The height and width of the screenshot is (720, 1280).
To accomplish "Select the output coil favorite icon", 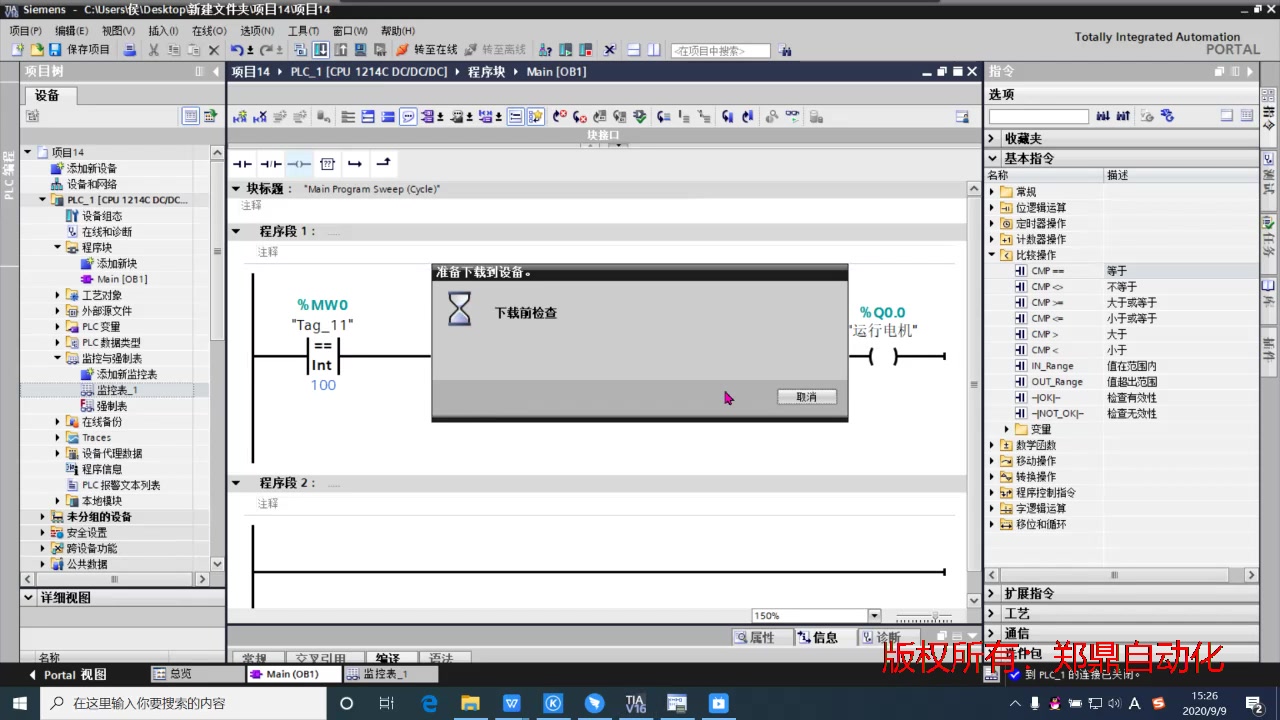I will point(299,163).
